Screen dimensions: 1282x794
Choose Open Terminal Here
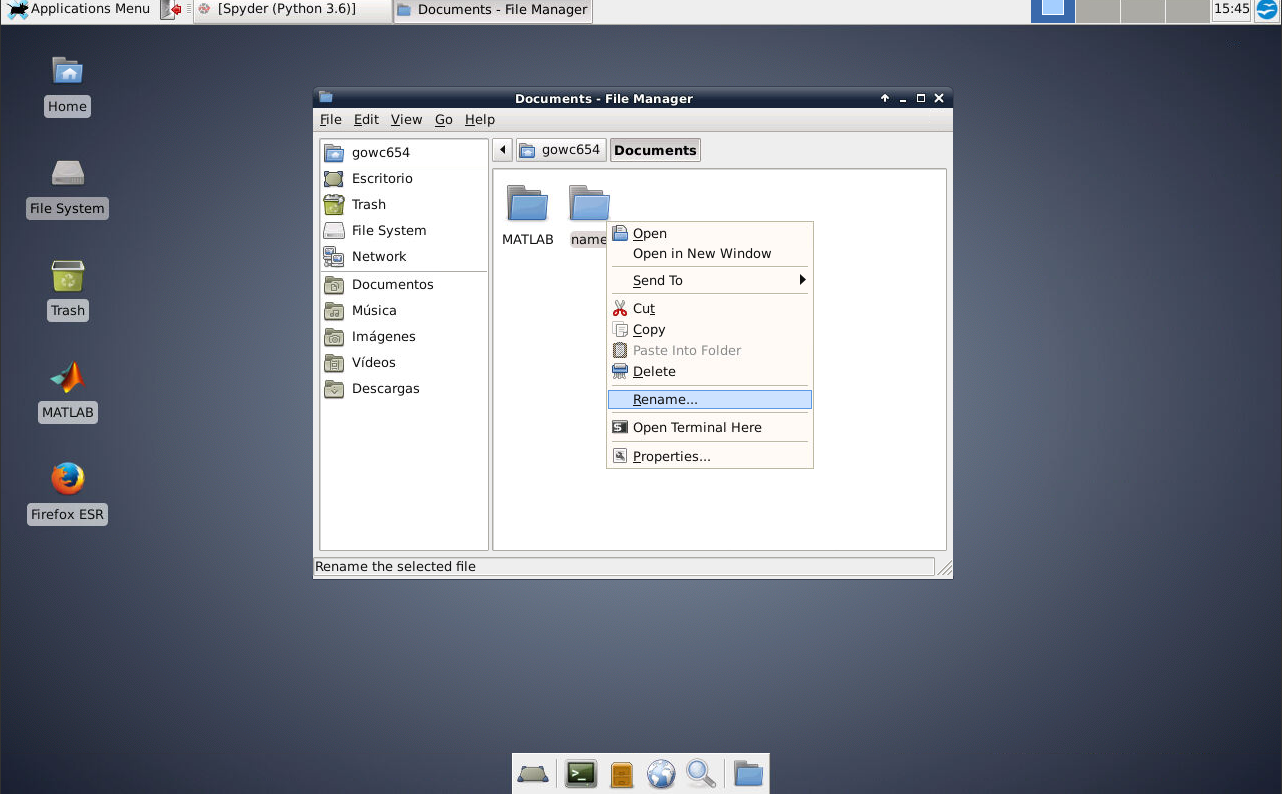click(710, 427)
